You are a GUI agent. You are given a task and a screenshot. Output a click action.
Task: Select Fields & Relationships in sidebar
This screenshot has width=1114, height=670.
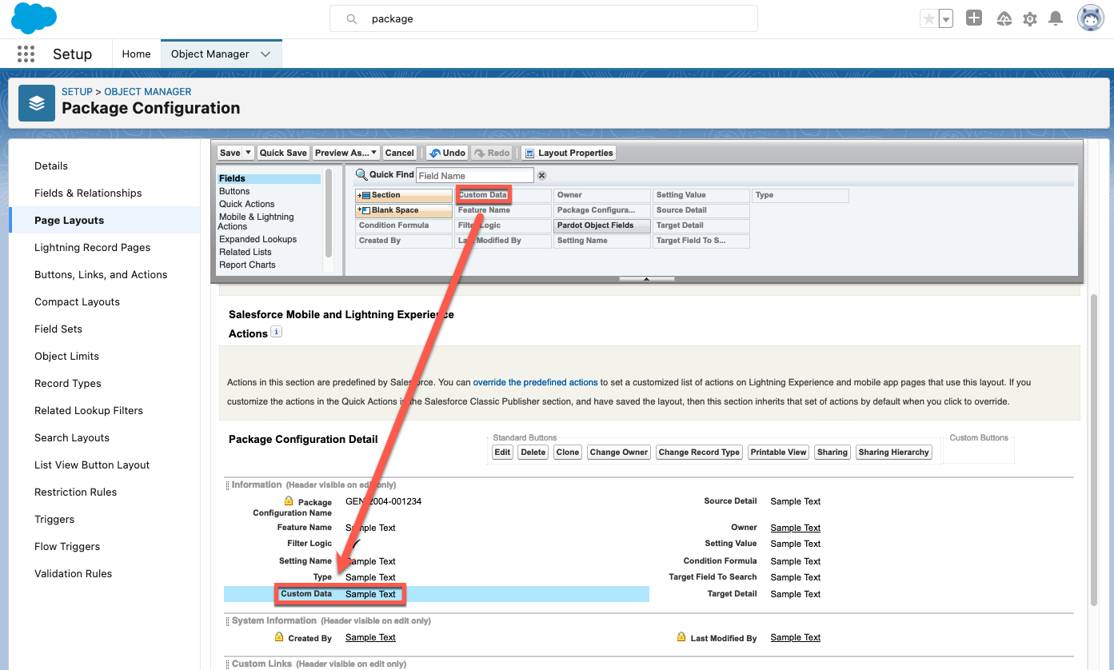coord(88,193)
